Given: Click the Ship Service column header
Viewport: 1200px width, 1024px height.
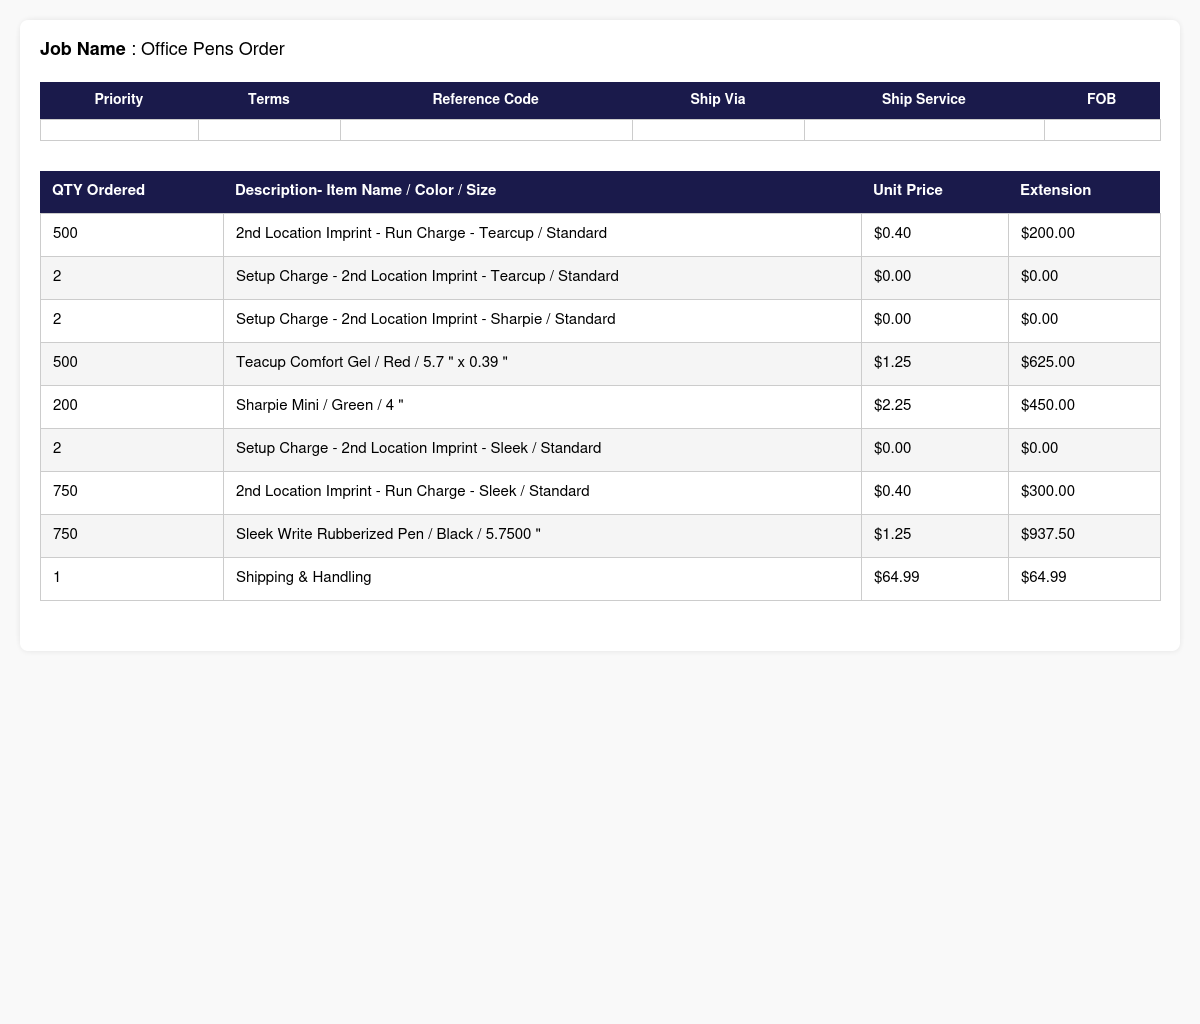Looking at the screenshot, I should [x=924, y=100].
